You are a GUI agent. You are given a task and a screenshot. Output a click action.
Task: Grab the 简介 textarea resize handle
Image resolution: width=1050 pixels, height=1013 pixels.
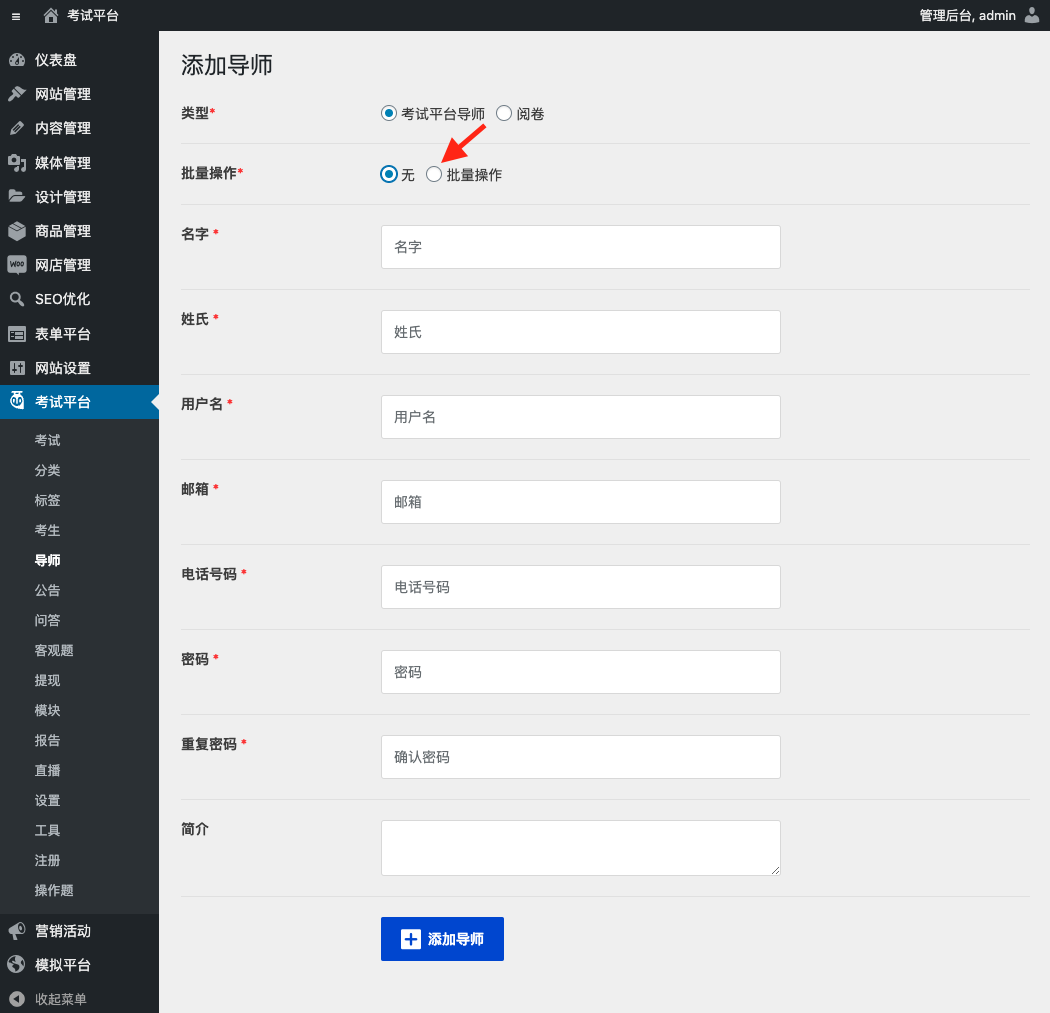775,870
